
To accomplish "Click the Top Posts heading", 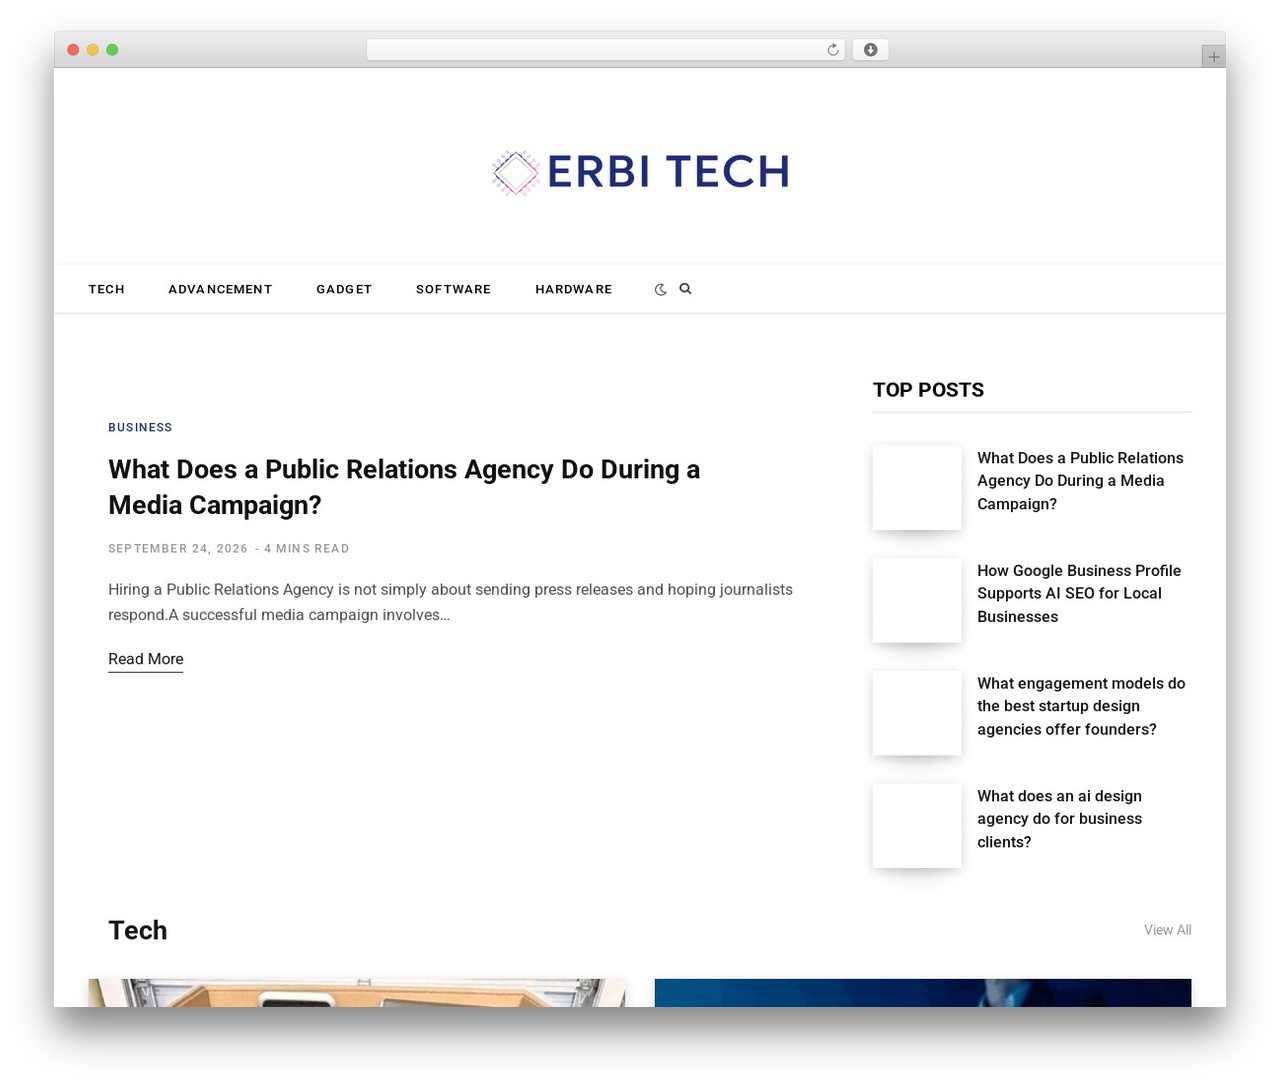I will [928, 390].
